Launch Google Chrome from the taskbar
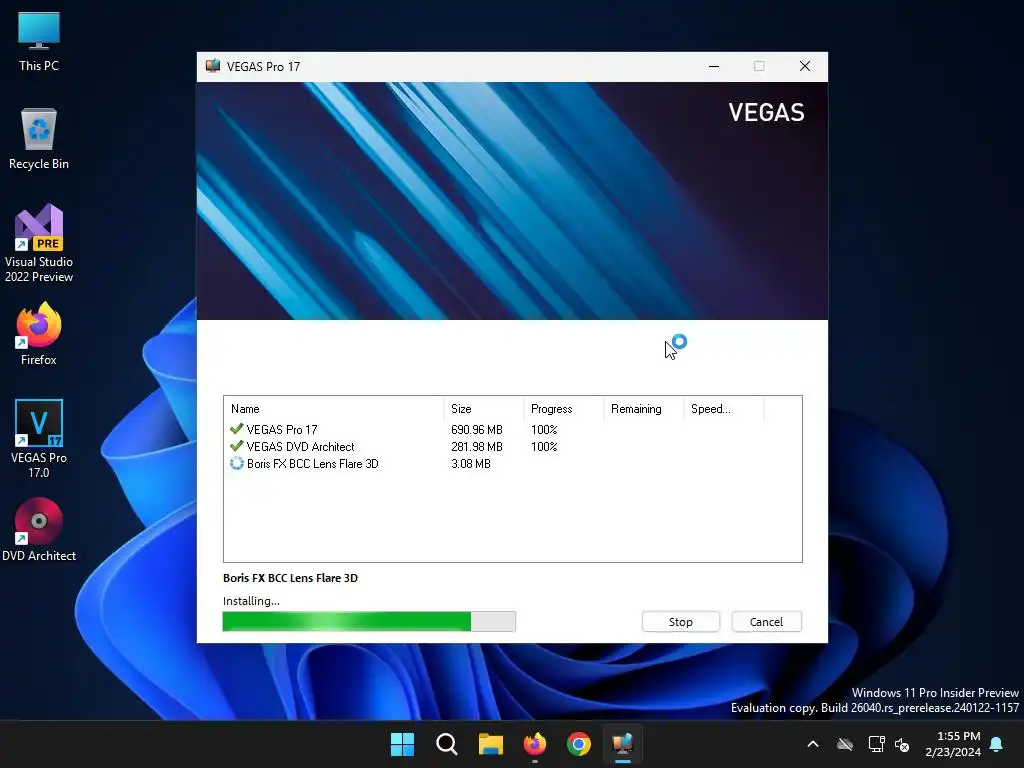The image size is (1024, 768). click(x=579, y=744)
